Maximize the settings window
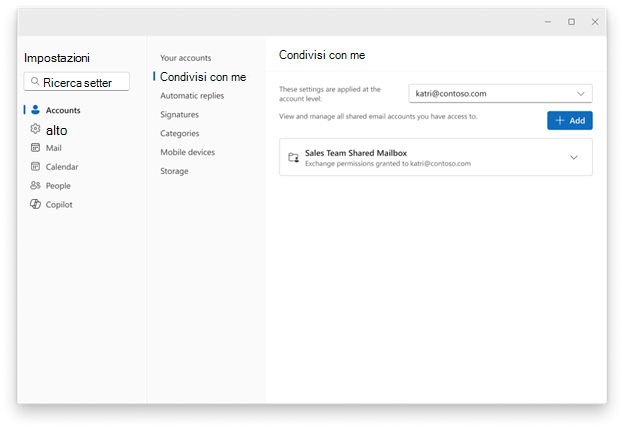Screen dimensions: 624x429 (x=571, y=22)
